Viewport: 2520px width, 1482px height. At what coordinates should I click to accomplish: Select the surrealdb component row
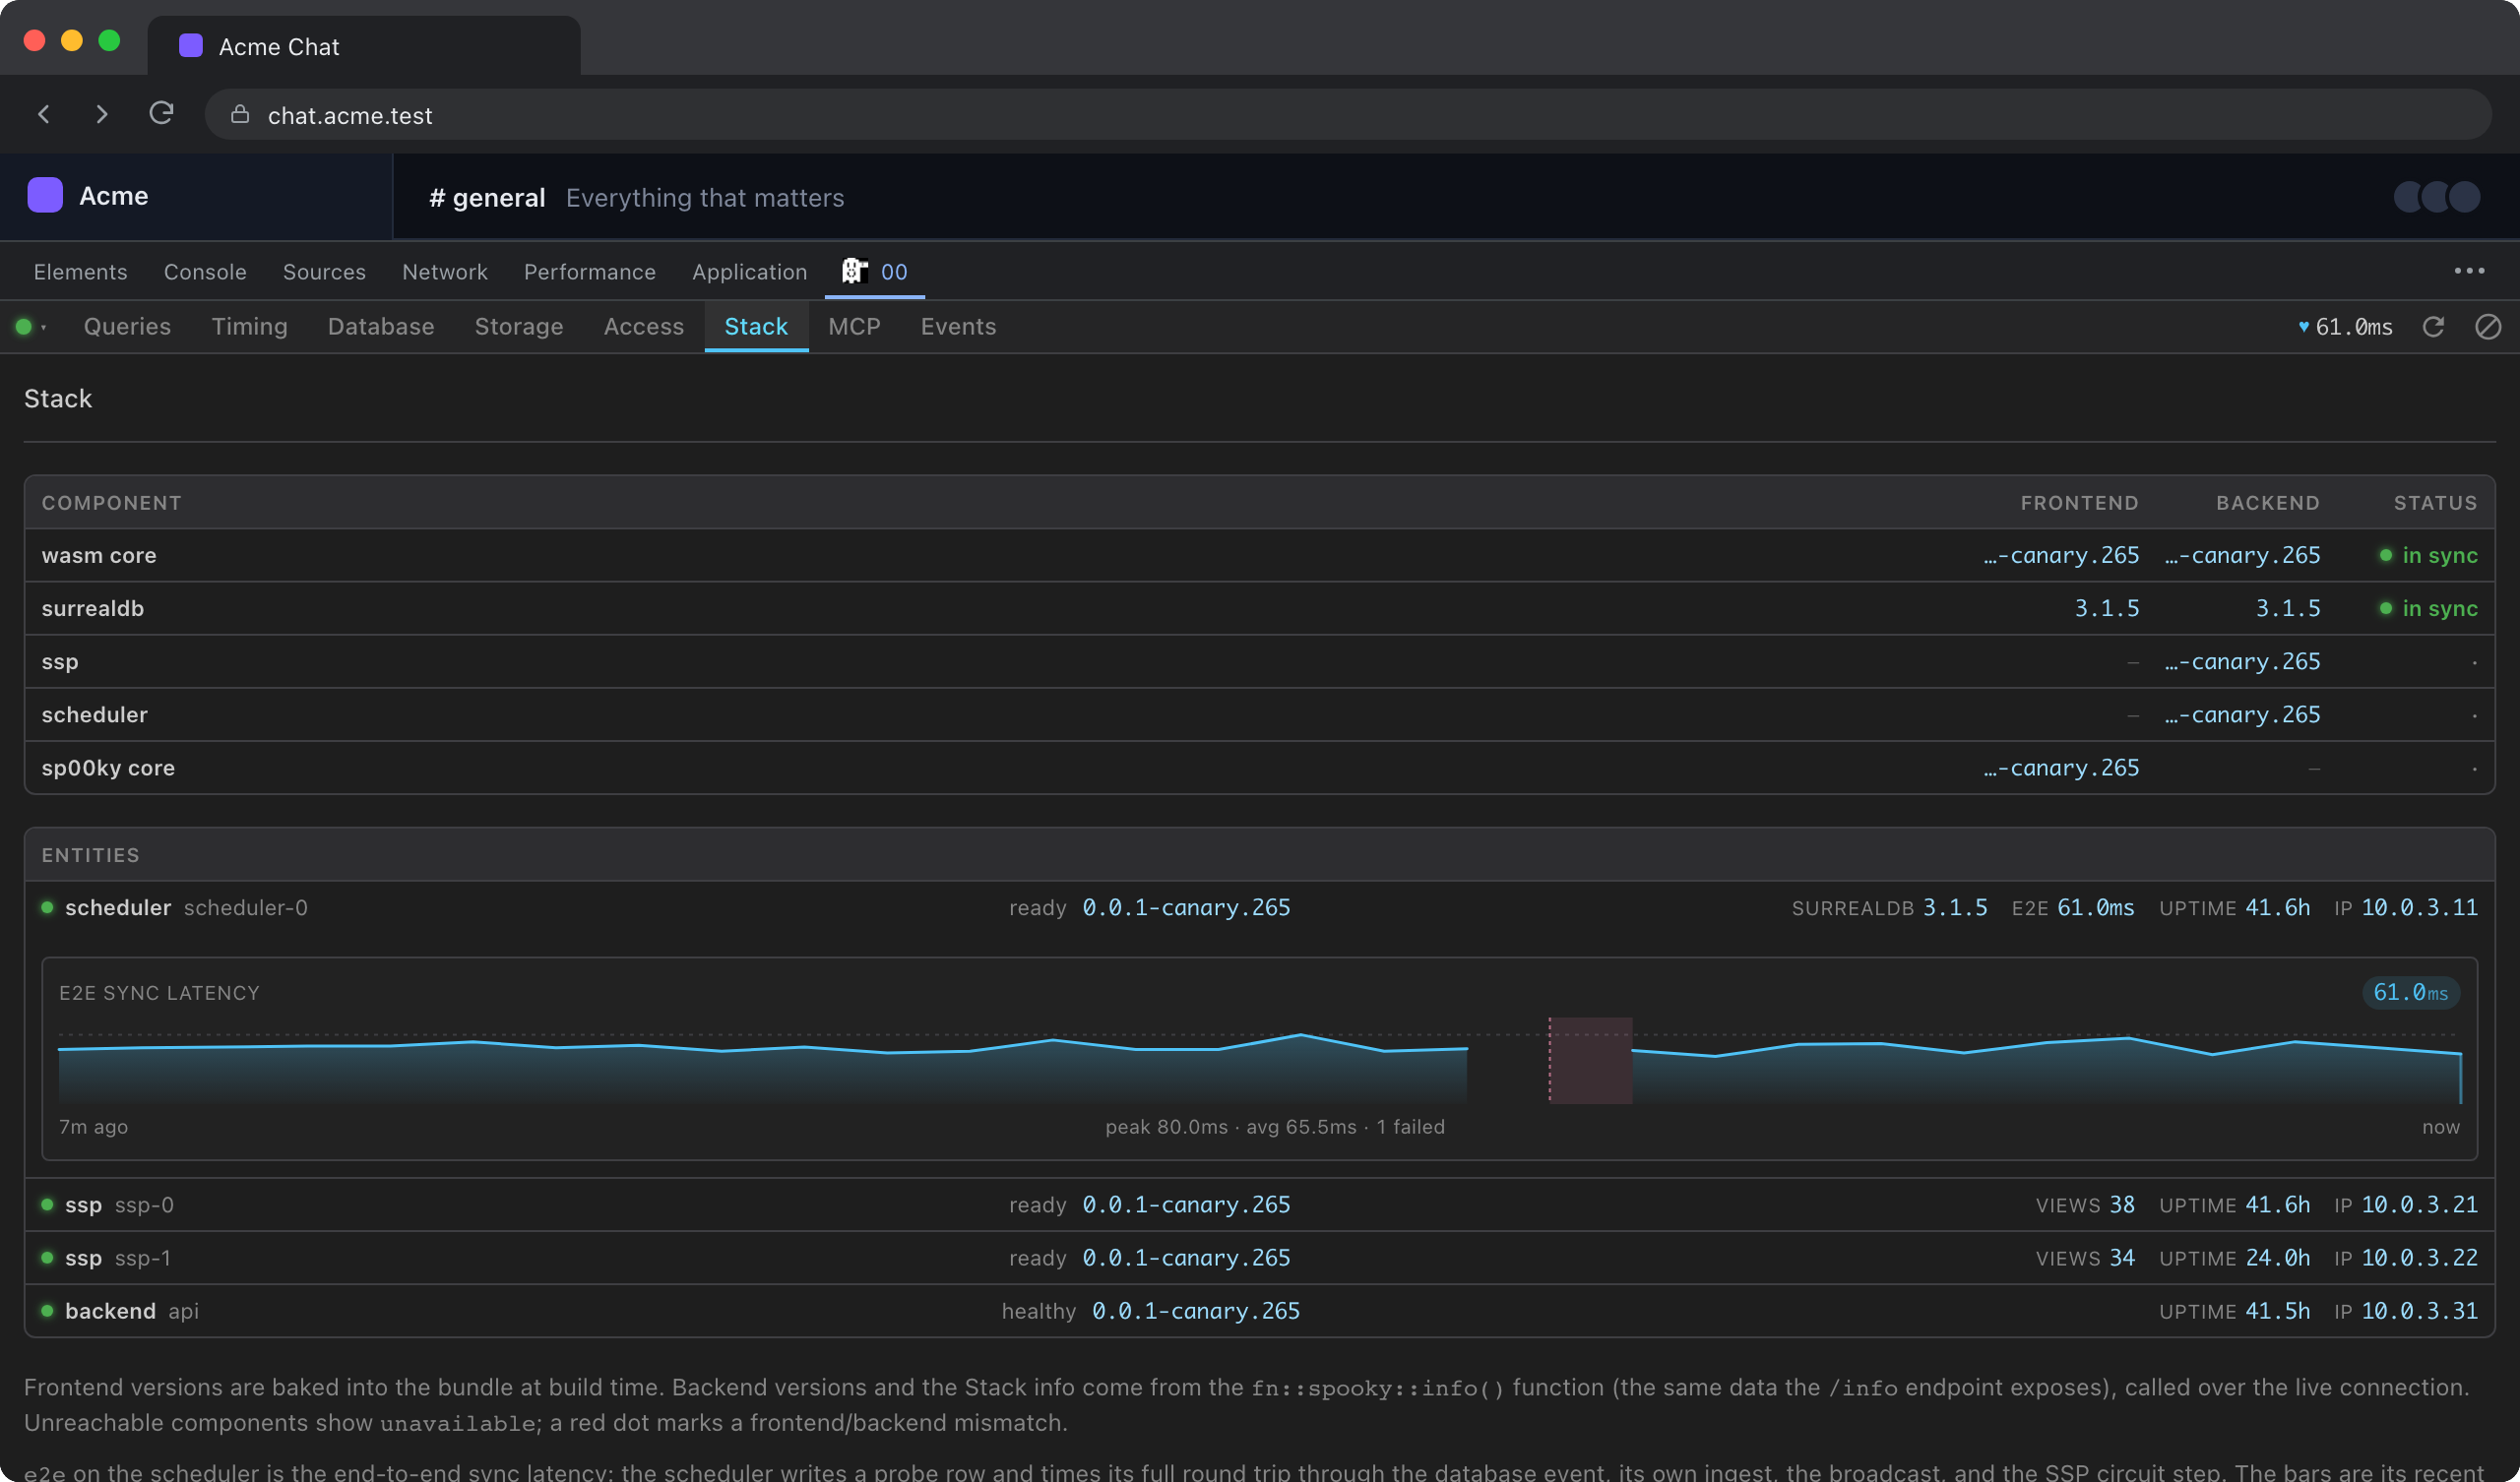(x=1259, y=608)
